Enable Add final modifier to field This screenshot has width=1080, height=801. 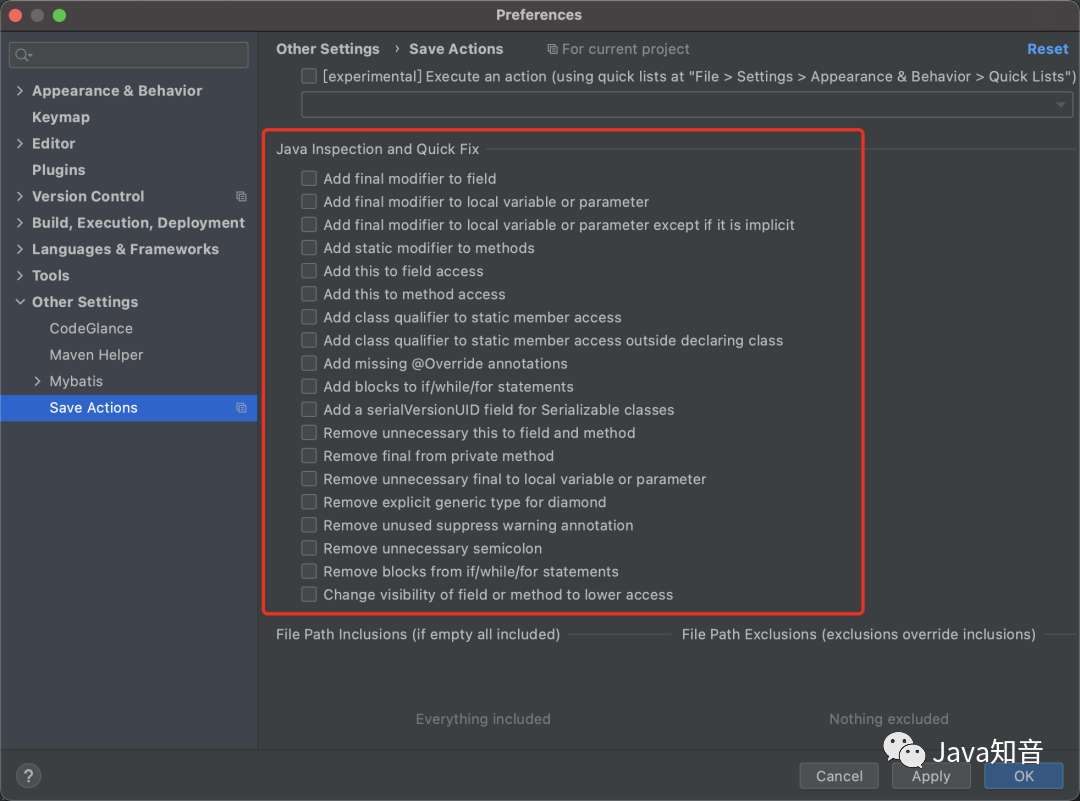tap(309, 179)
